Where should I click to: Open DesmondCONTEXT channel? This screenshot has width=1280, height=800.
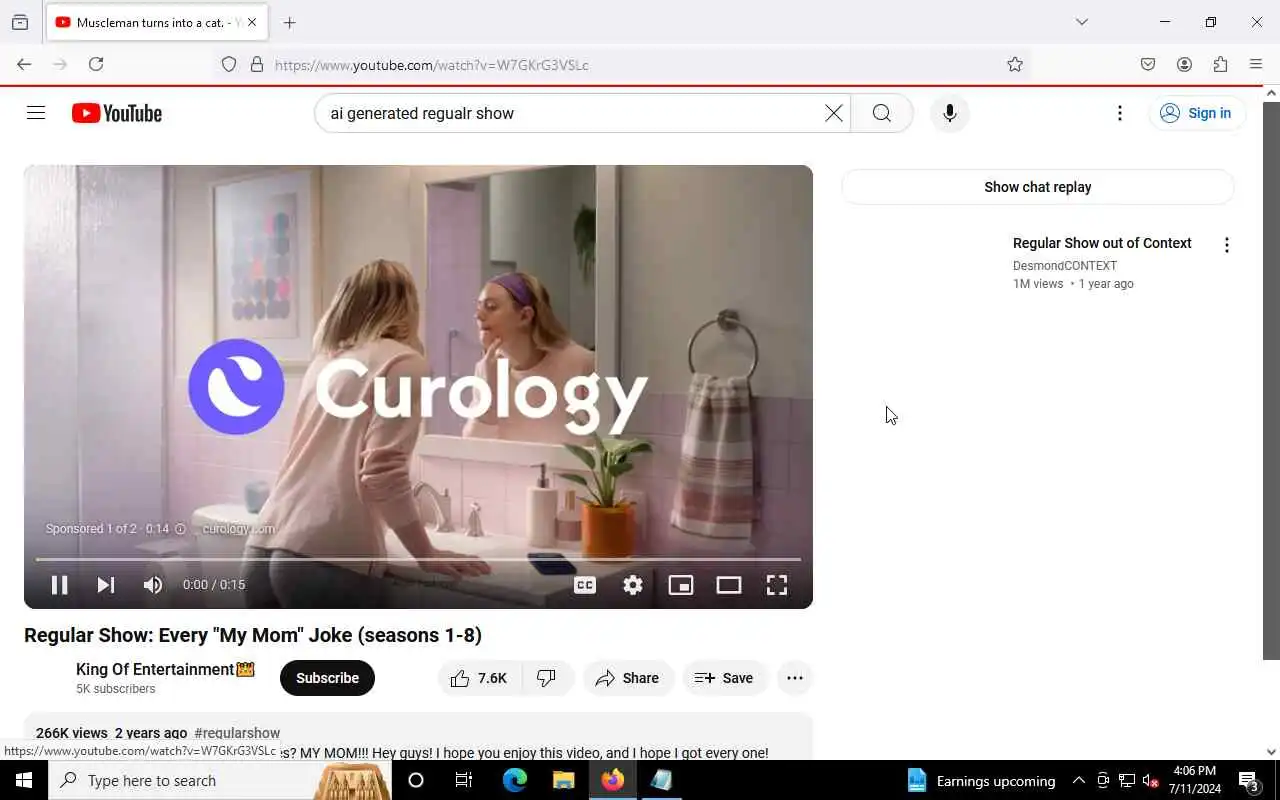[x=1065, y=266]
